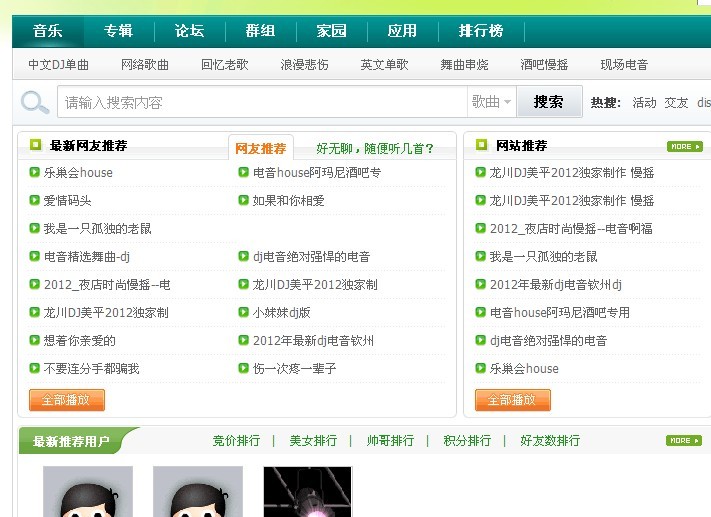This screenshot has height=517, width=711.
Task: Open the 群组 navigation tab
Action: [x=260, y=31]
